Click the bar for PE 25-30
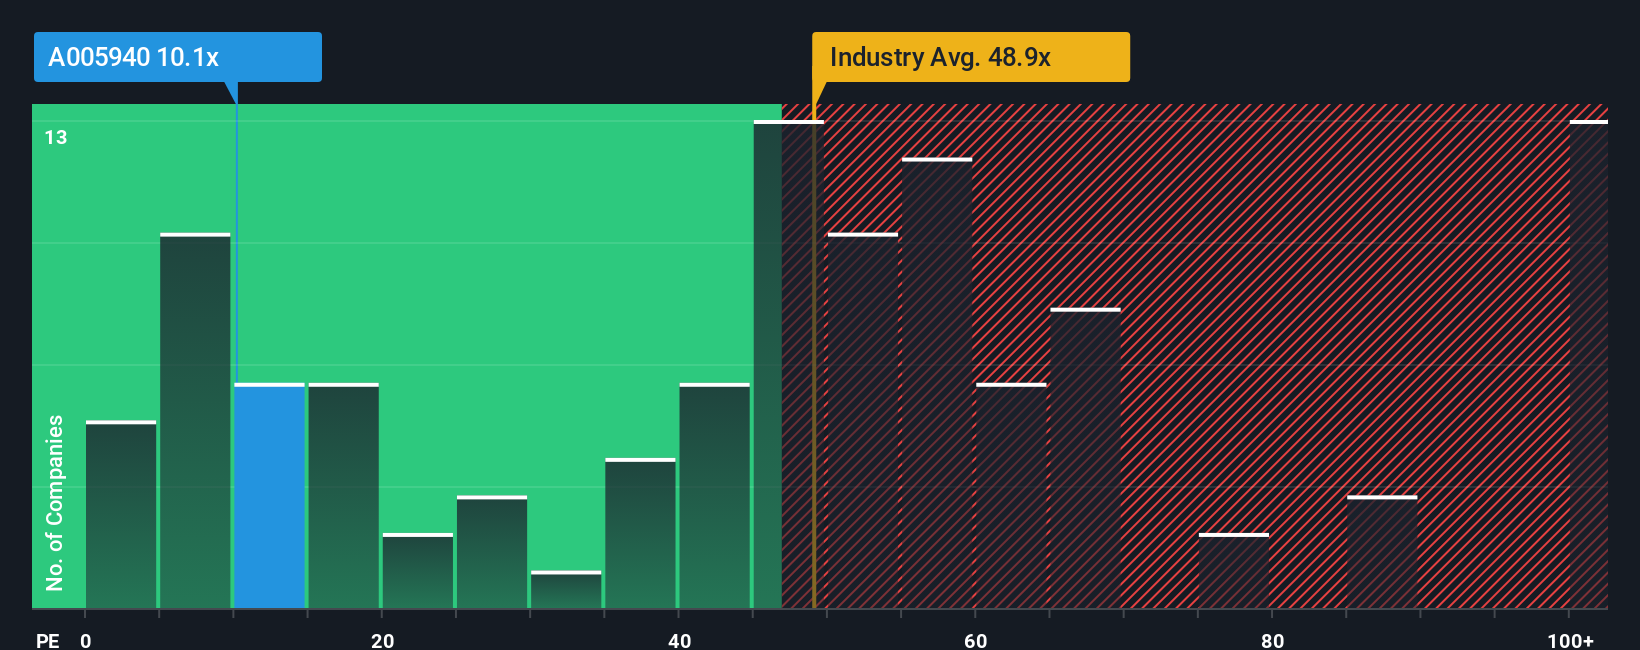The width and height of the screenshot is (1640, 650). click(x=492, y=552)
